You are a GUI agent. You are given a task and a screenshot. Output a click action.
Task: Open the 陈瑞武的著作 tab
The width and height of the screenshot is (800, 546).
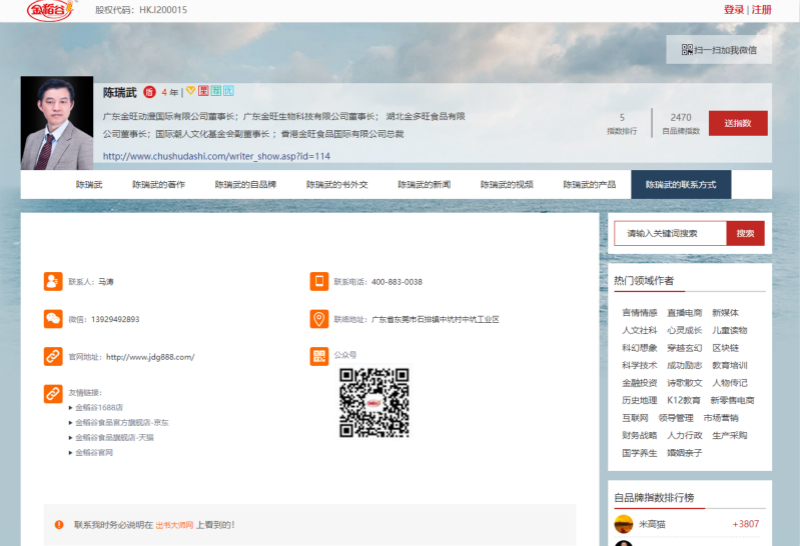point(158,185)
